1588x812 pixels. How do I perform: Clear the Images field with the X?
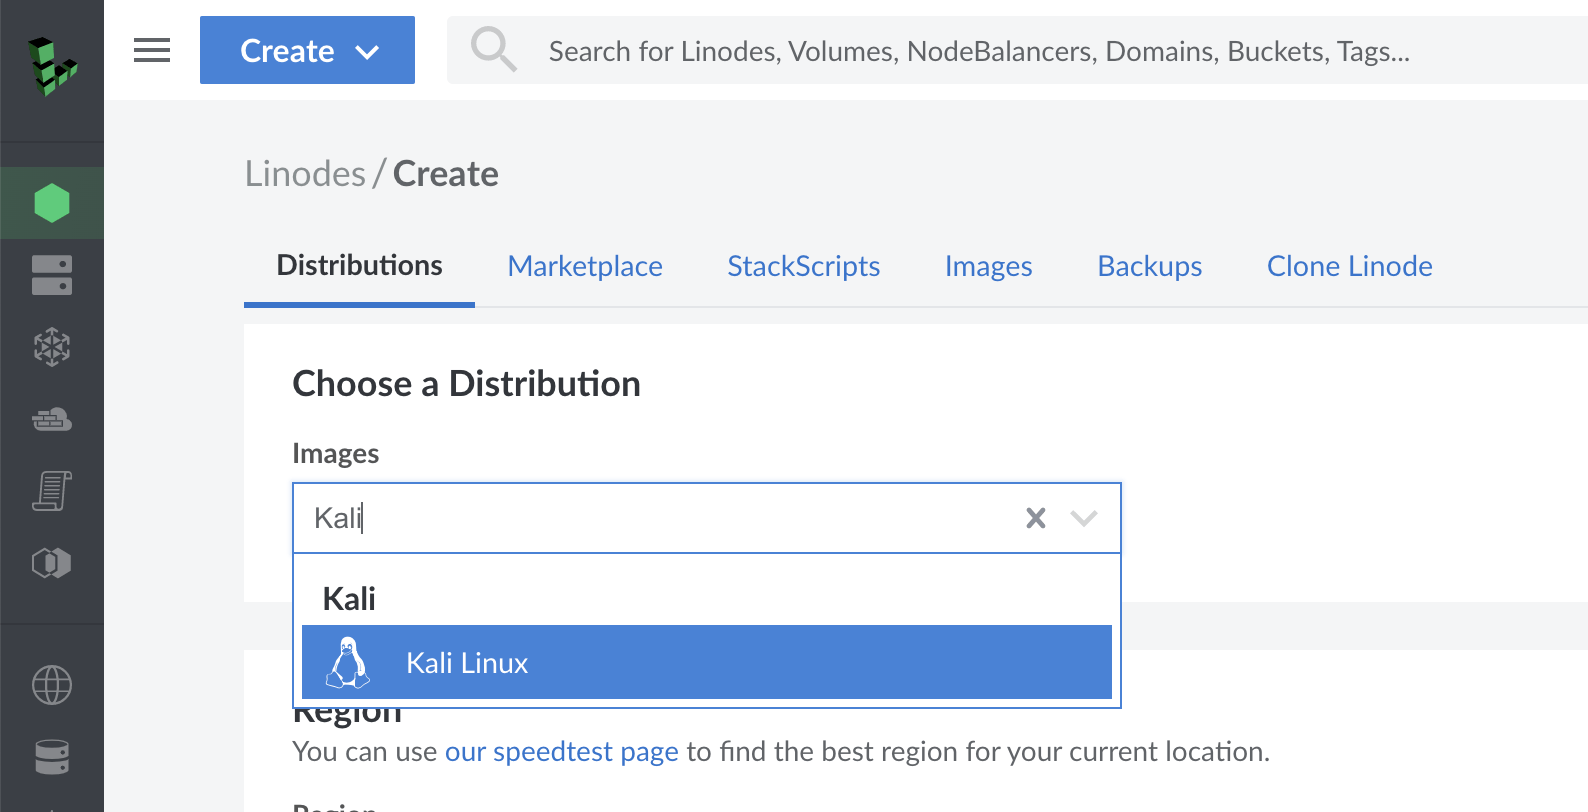point(1036,518)
